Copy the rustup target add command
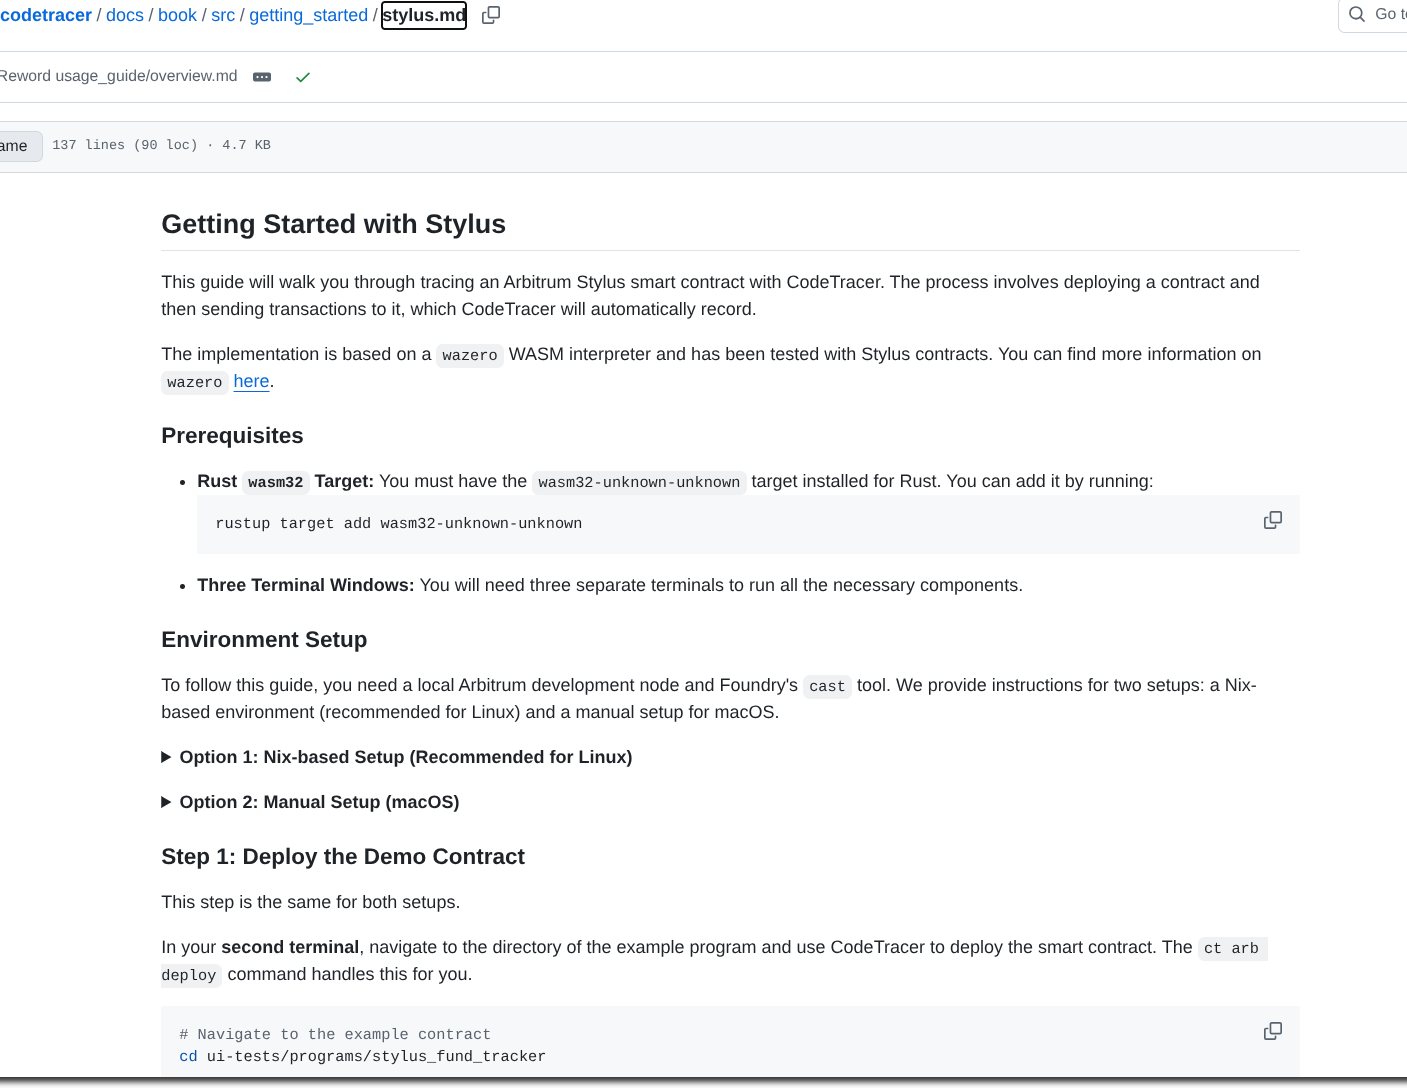Image resolution: width=1407 pixels, height=1088 pixels. 1272,520
